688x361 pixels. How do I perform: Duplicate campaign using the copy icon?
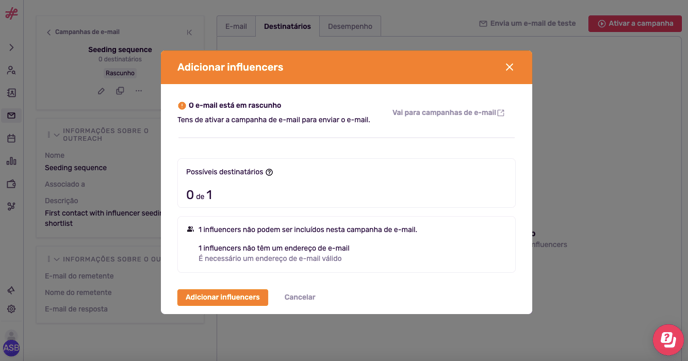(x=120, y=91)
